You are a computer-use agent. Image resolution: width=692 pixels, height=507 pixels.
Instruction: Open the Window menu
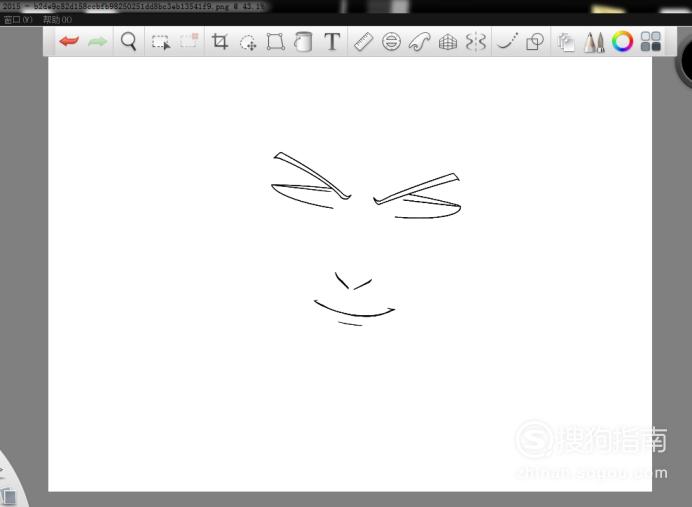pos(18,20)
